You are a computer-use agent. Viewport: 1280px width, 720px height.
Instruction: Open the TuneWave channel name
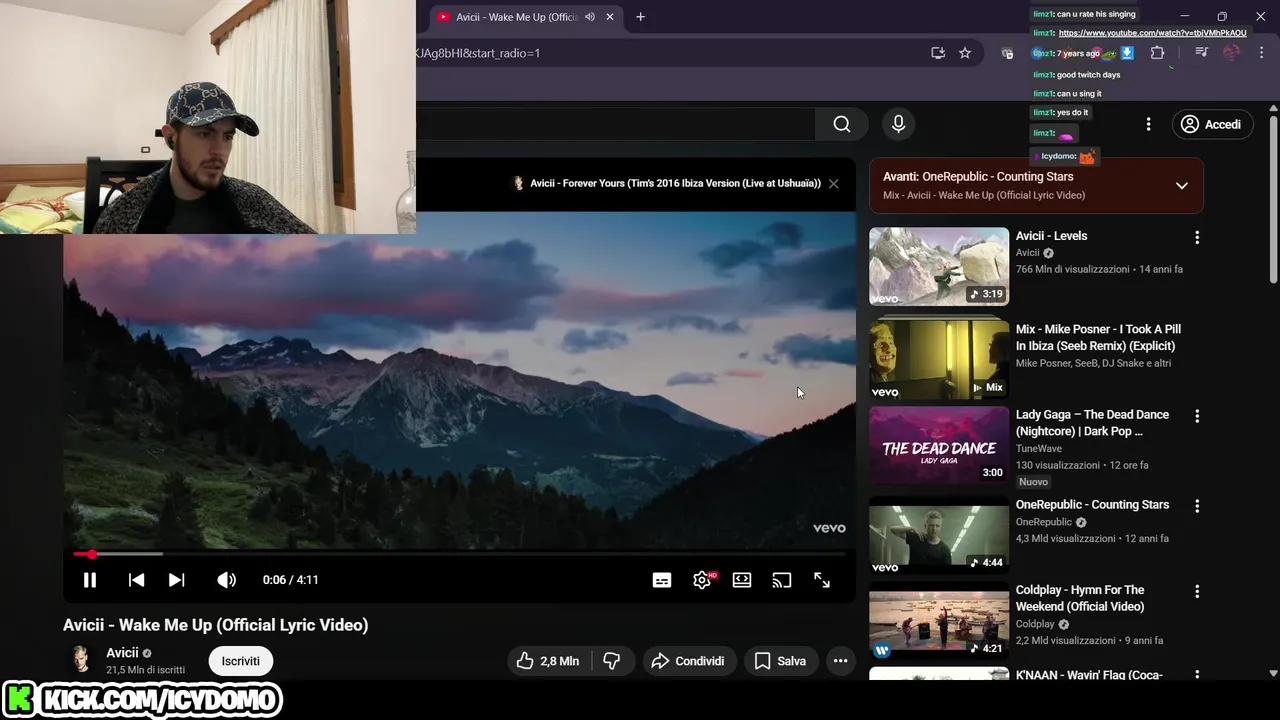tap(1039, 449)
